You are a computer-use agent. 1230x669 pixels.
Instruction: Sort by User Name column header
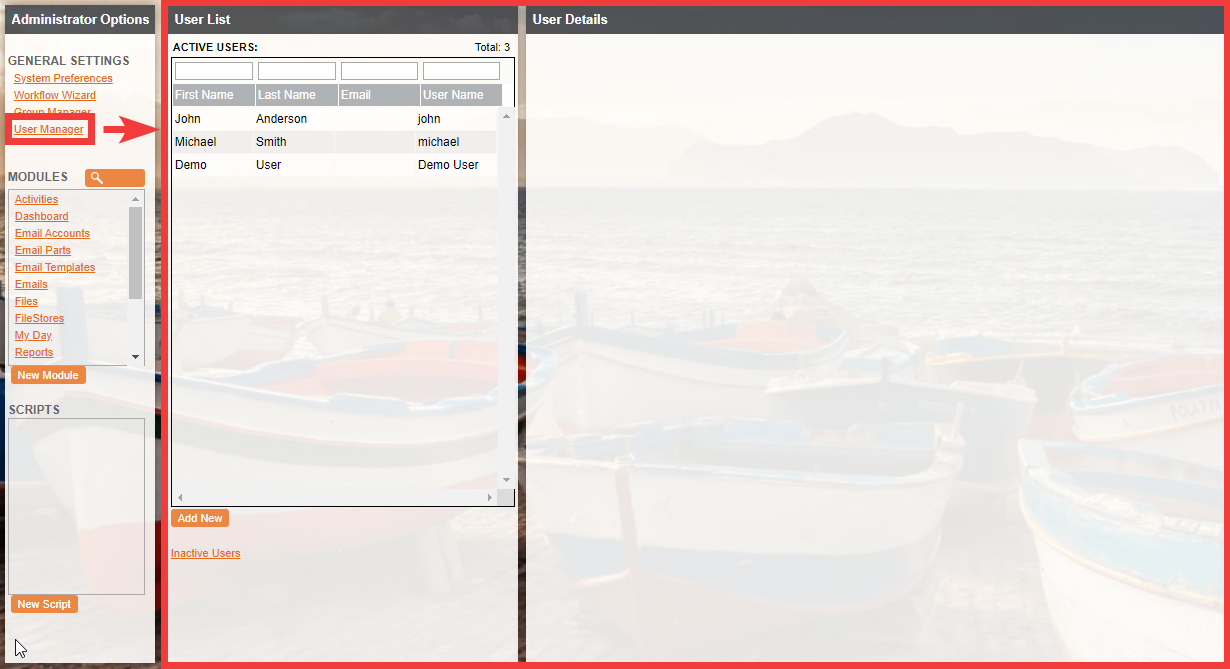click(461, 95)
